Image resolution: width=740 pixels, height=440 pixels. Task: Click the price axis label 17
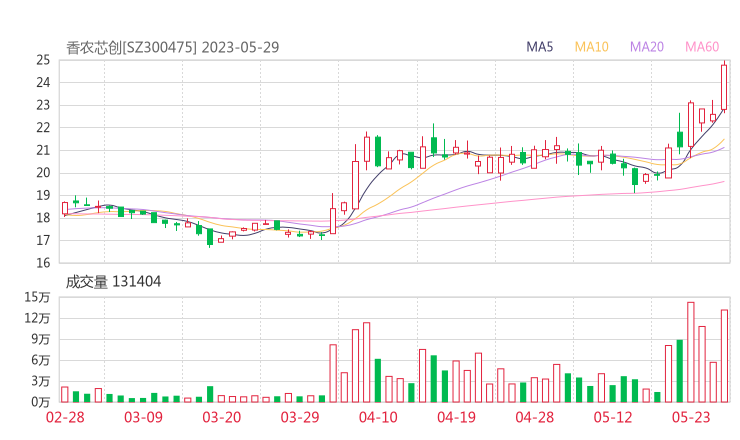tap(43, 241)
